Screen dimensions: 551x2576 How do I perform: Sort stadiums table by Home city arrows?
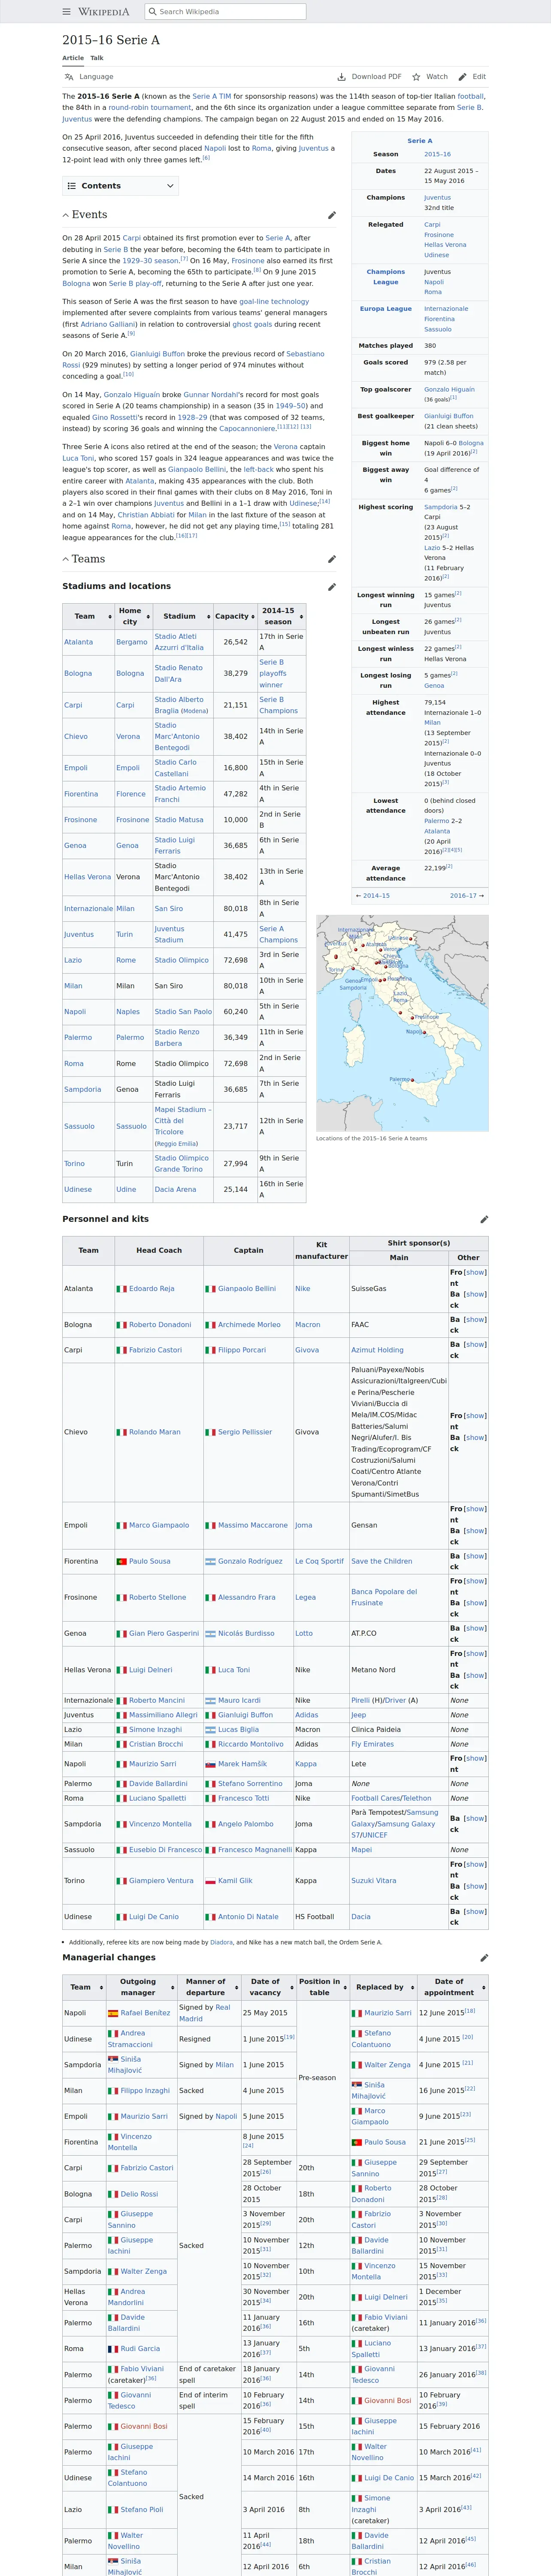click(x=148, y=616)
